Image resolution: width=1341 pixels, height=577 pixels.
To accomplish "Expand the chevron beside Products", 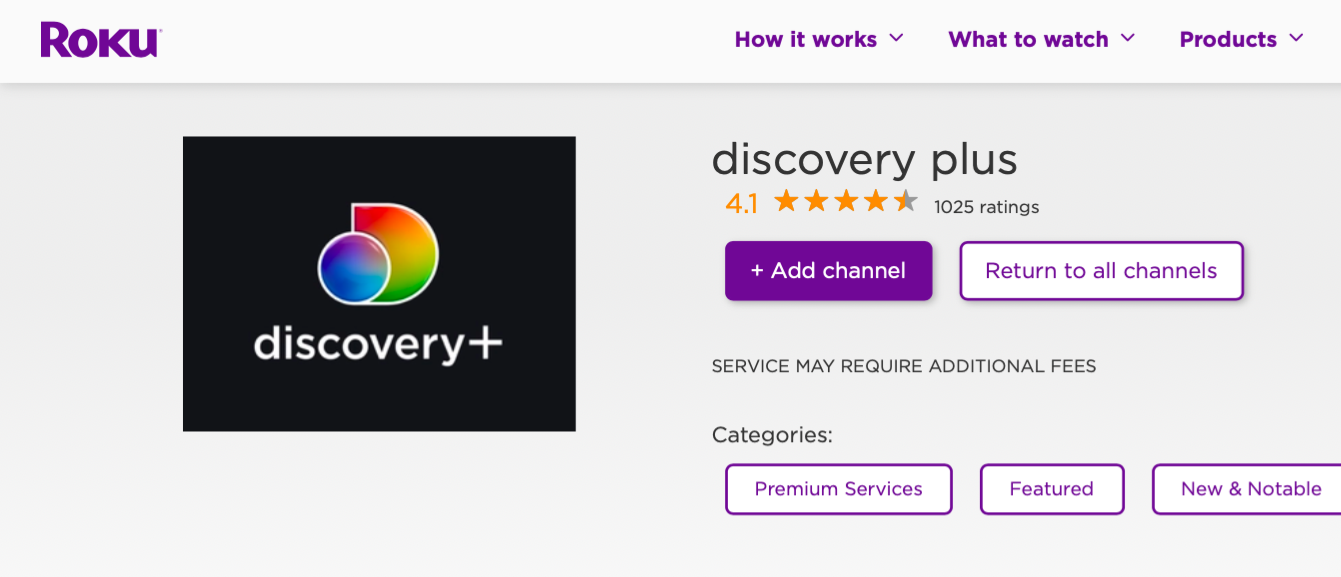I will pos(1297,38).
